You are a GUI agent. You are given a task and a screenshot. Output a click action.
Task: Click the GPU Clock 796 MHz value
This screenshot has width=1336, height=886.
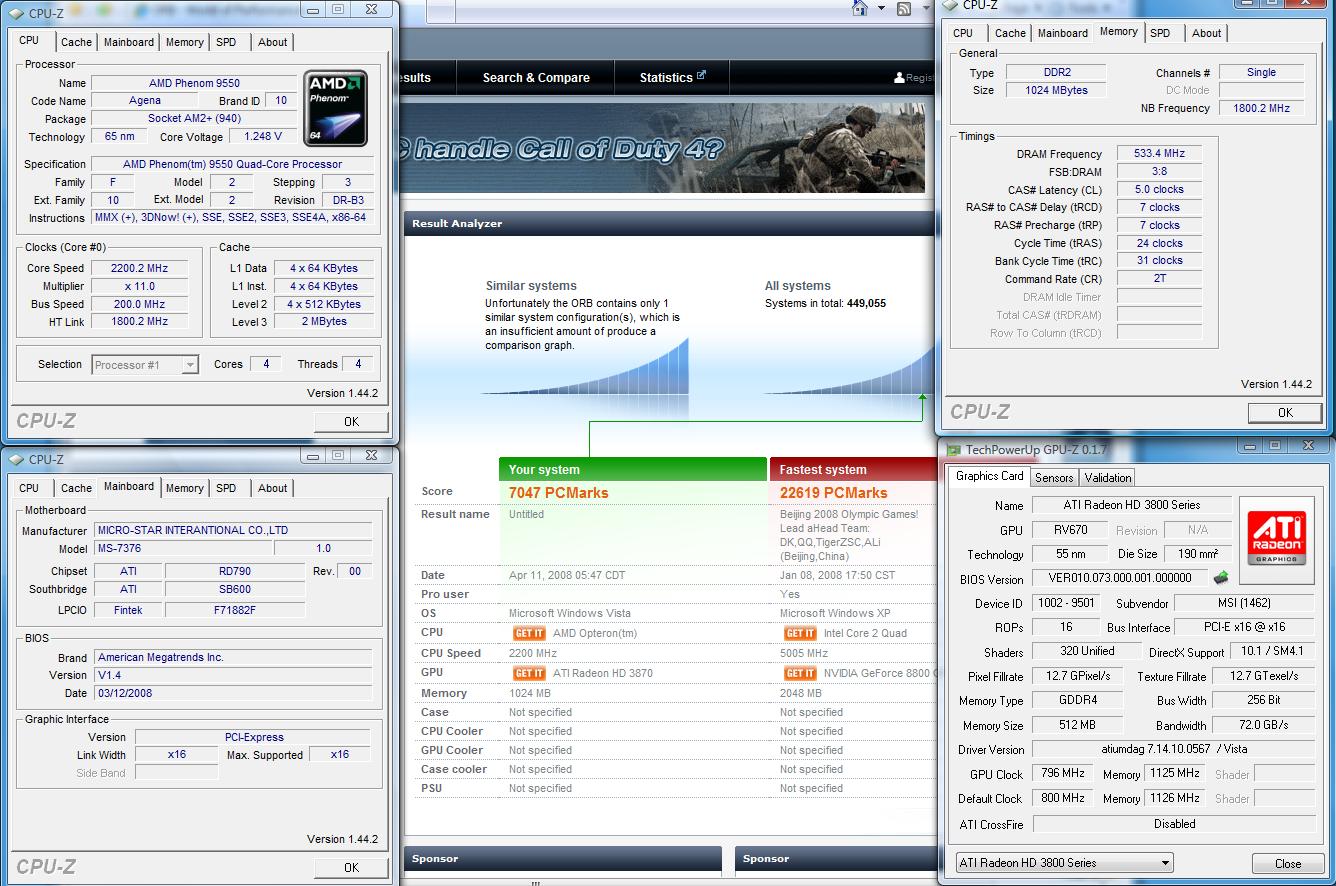point(1062,774)
